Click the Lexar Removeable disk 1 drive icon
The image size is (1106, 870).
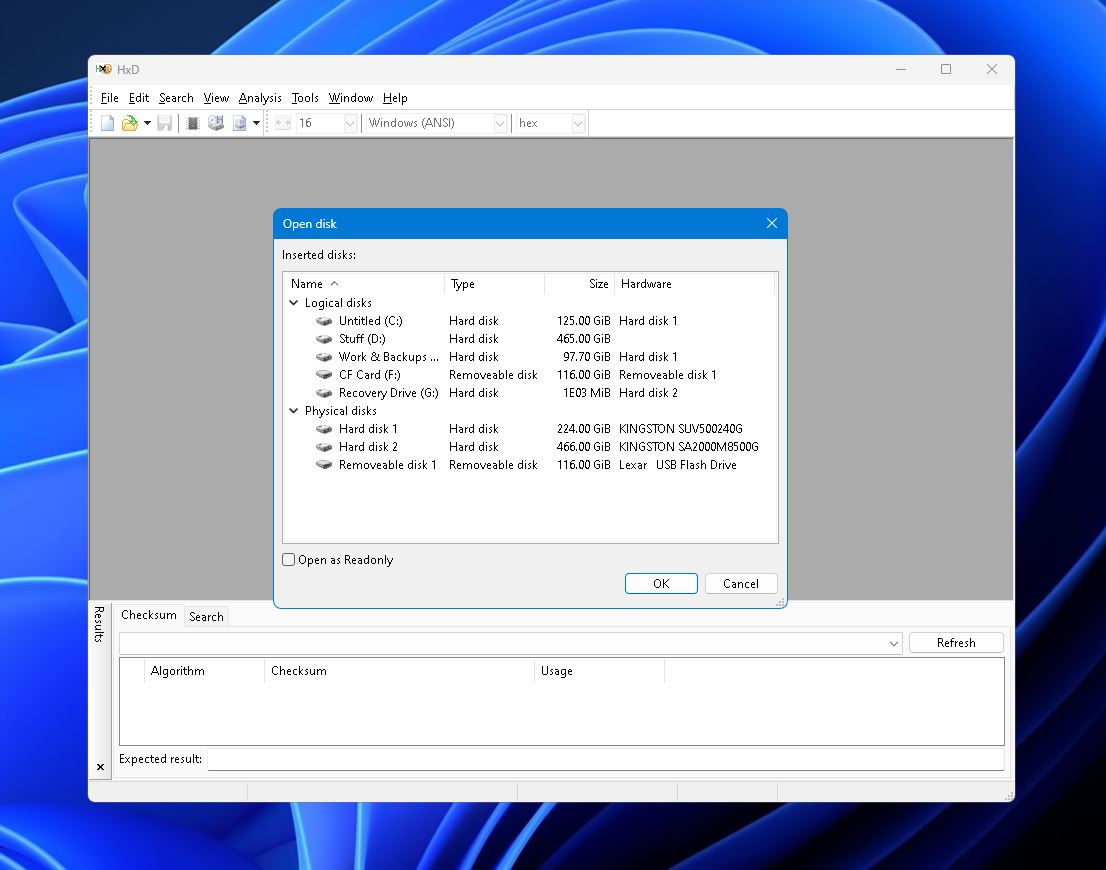tap(324, 464)
